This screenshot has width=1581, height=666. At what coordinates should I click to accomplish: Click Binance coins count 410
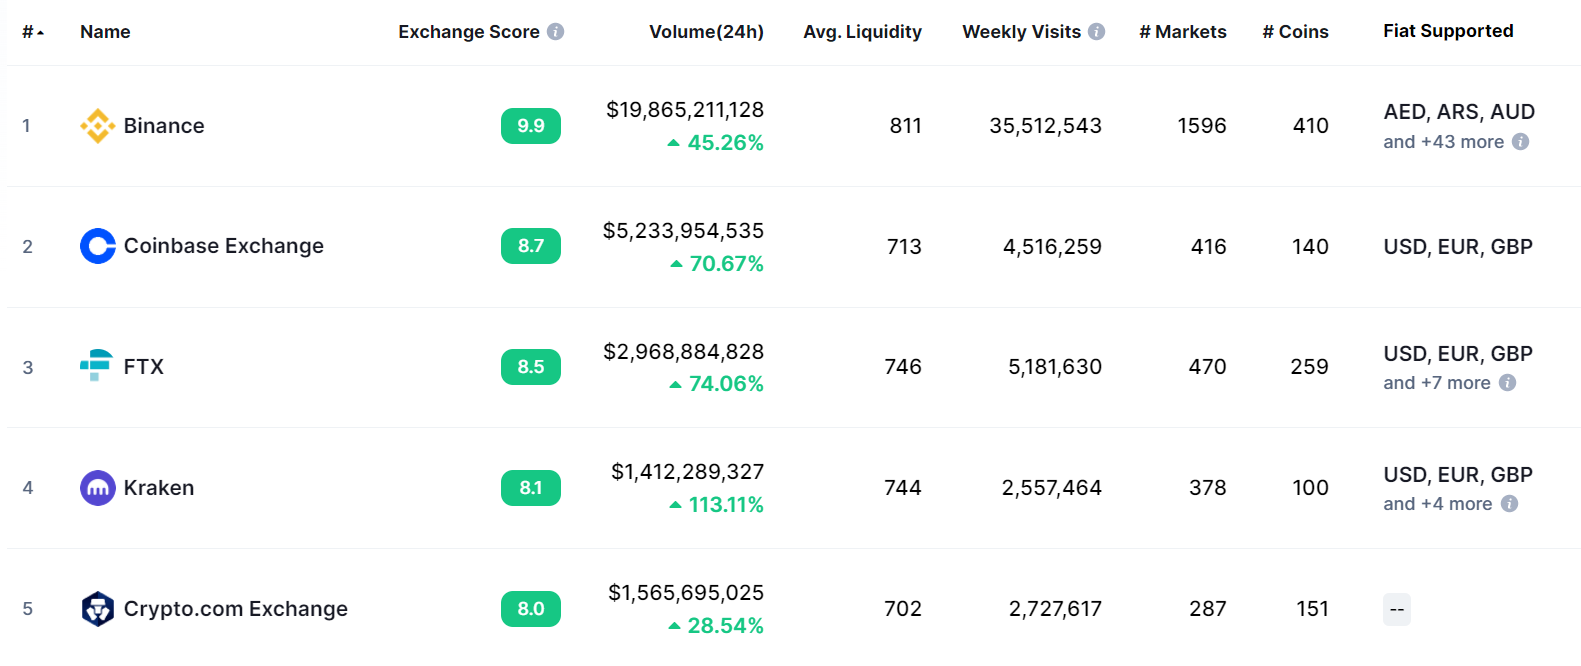(1310, 126)
